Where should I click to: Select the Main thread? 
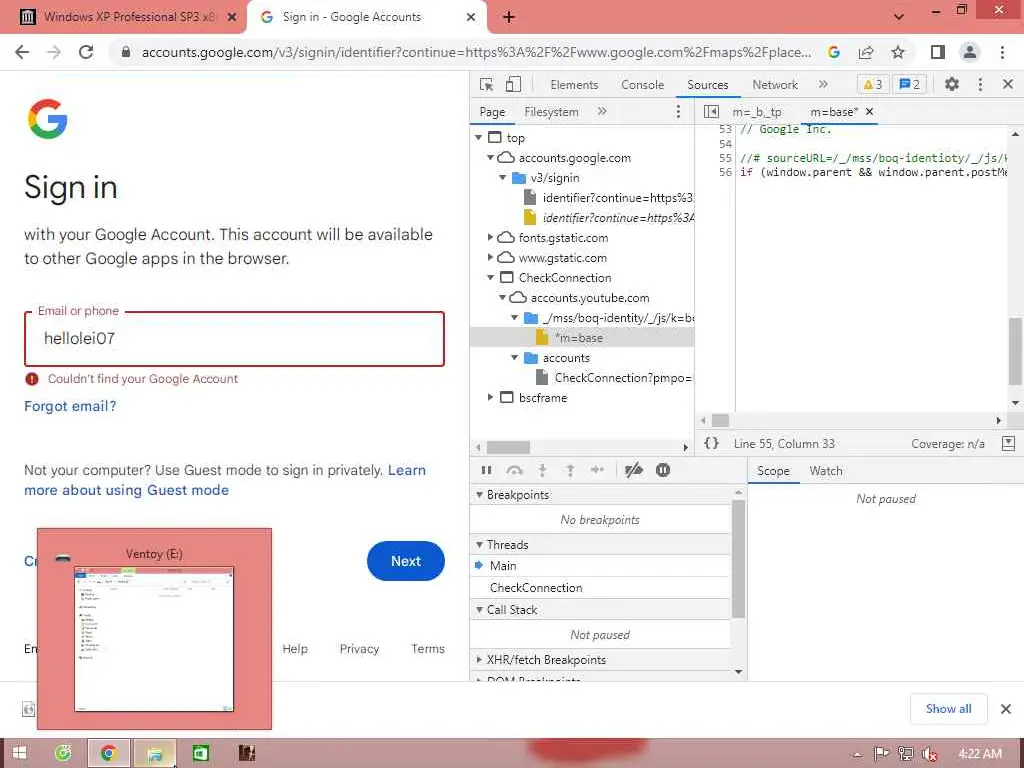tap(503, 566)
